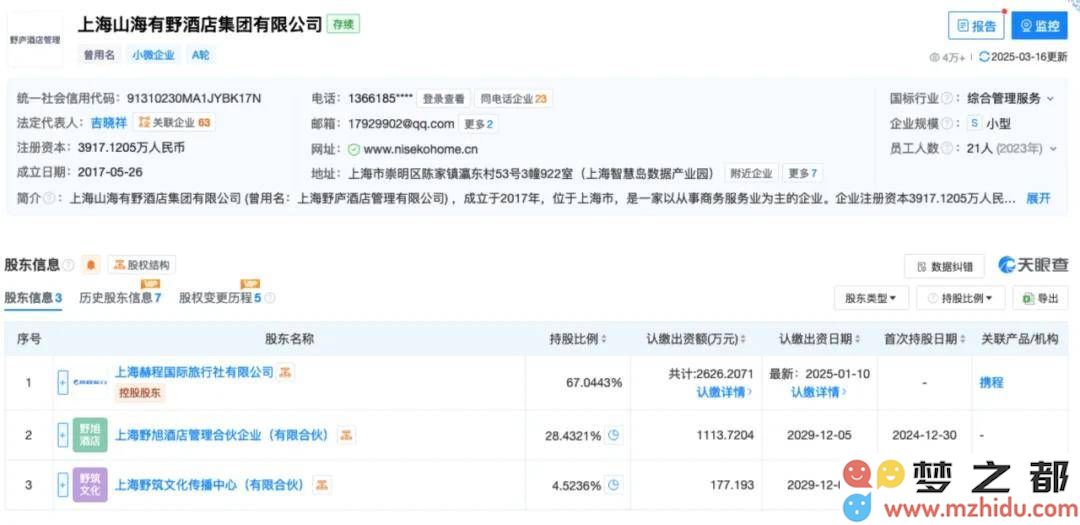Viewport: 1080px width, 525px height.
Task: Click pie chart icon beside 4.5236%
Action: pos(614,485)
